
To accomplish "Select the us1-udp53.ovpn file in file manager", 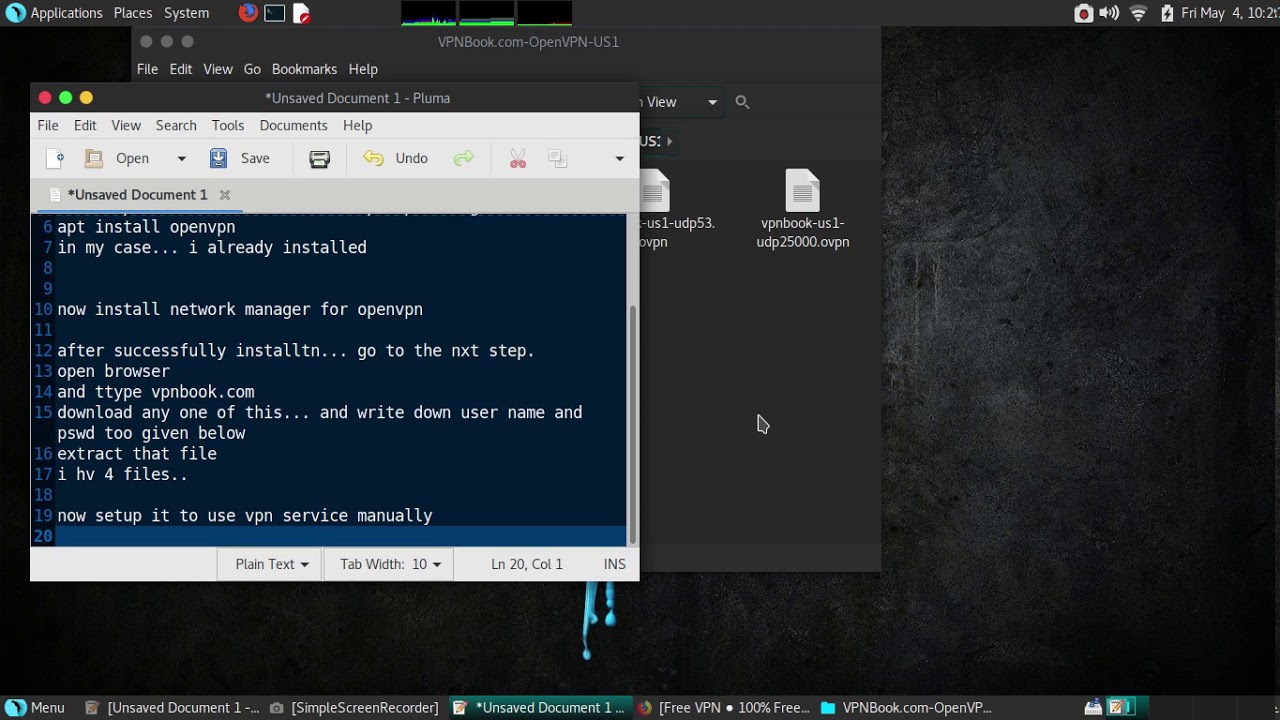I will [x=677, y=210].
